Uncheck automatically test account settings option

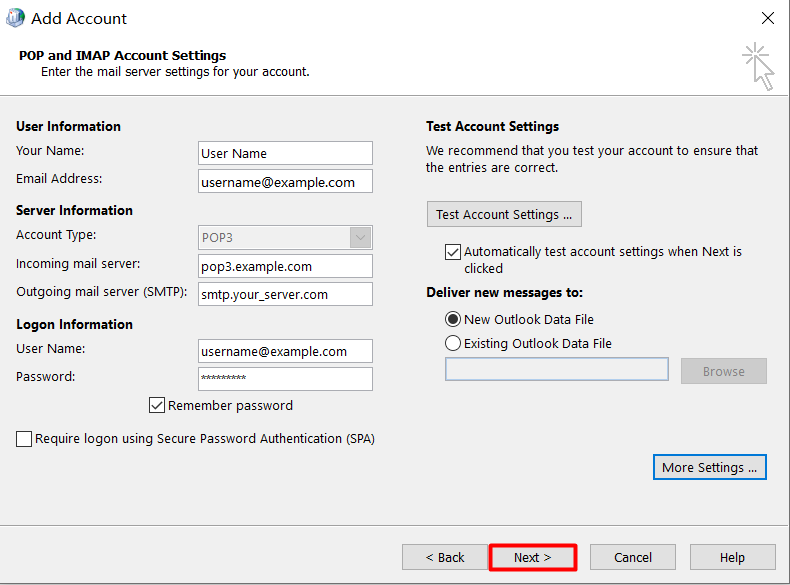pos(453,253)
